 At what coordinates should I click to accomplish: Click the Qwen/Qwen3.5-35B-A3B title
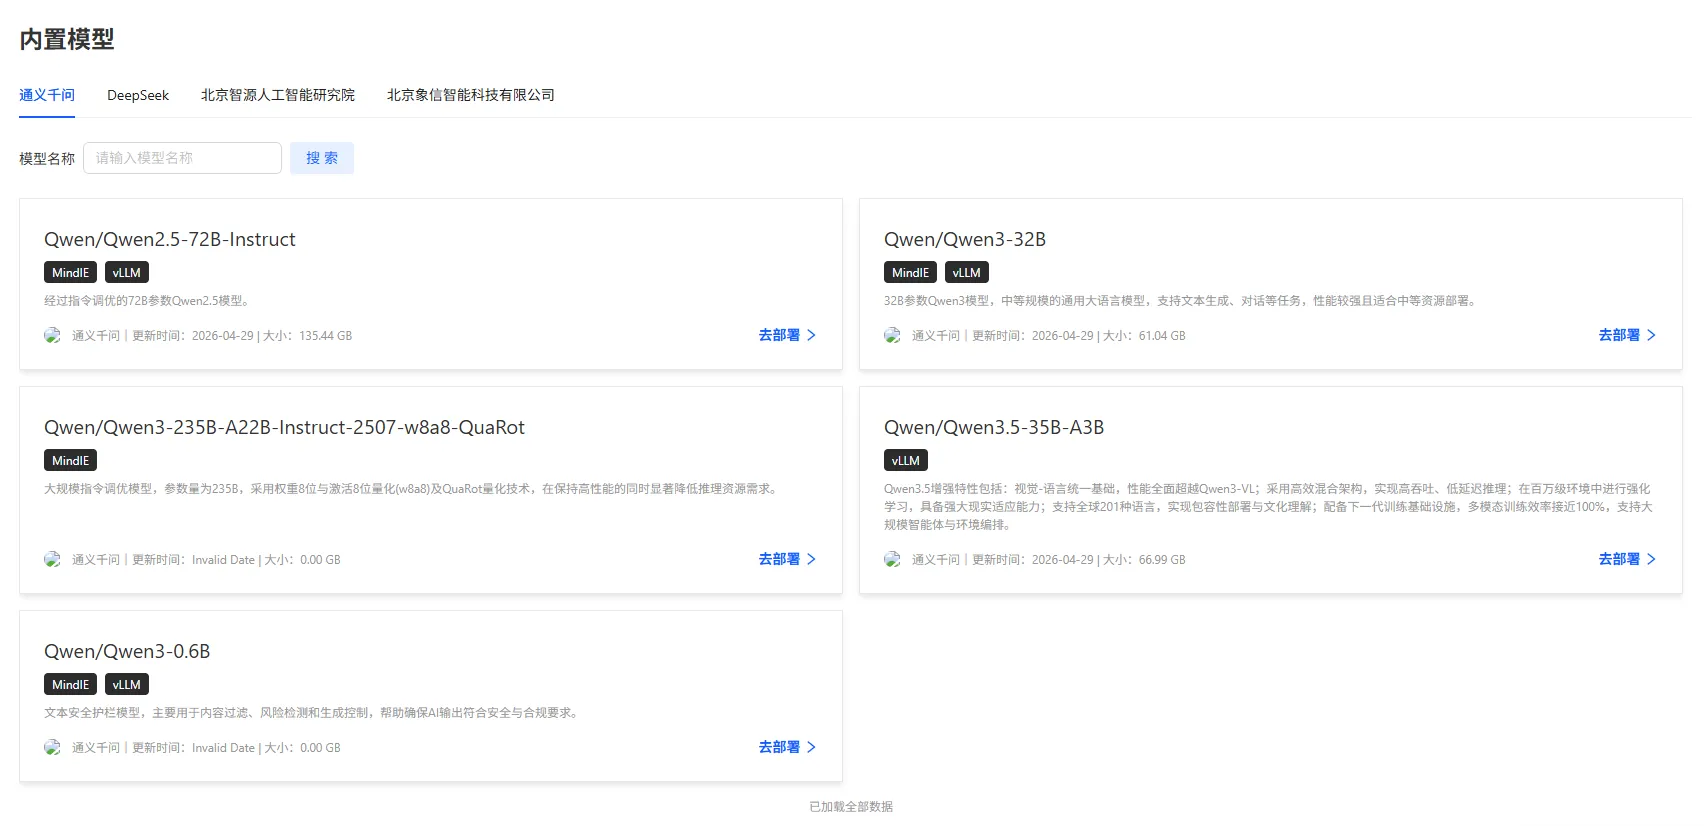pos(994,427)
